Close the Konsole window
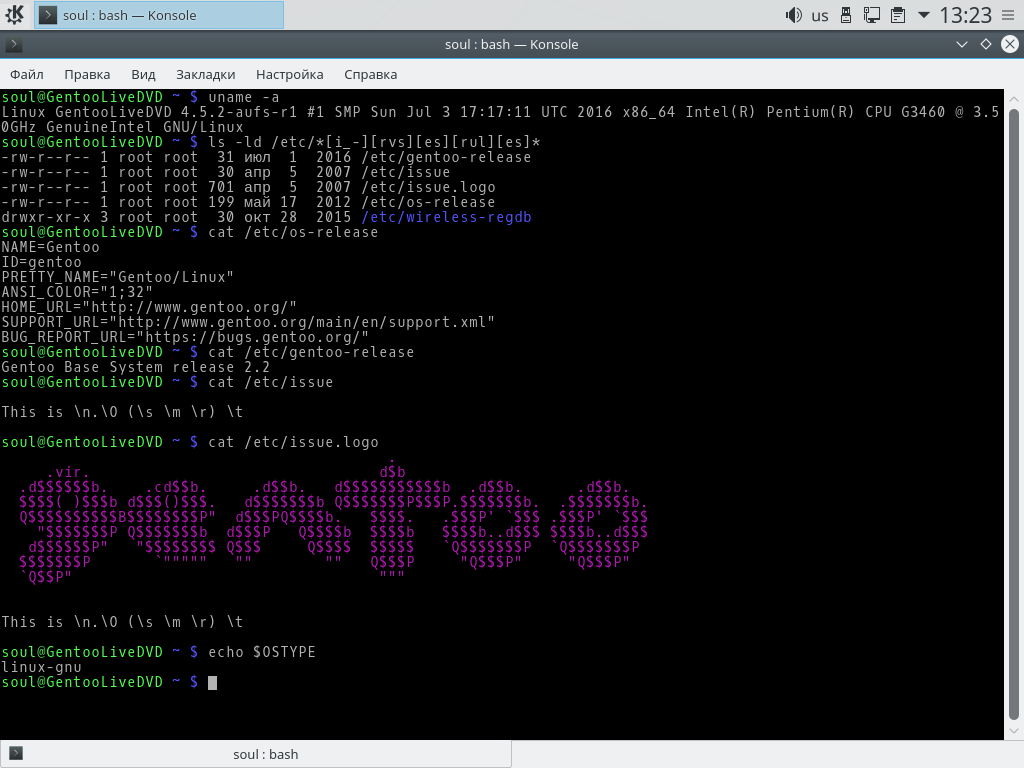The width and height of the screenshot is (1024, 768). [x=1010, y=44]
